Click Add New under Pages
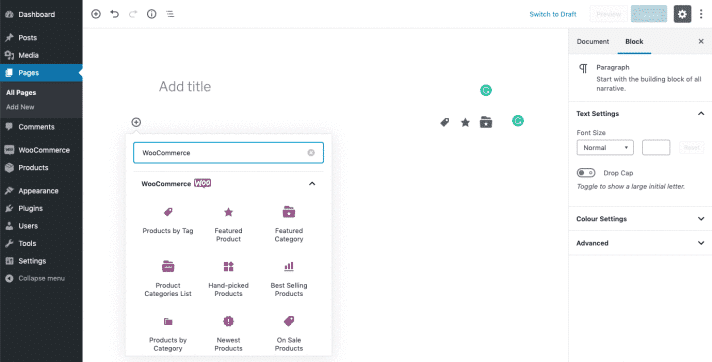Image resolution: width=712 pixels, height=362 pixels. click(x=20, y=107)
